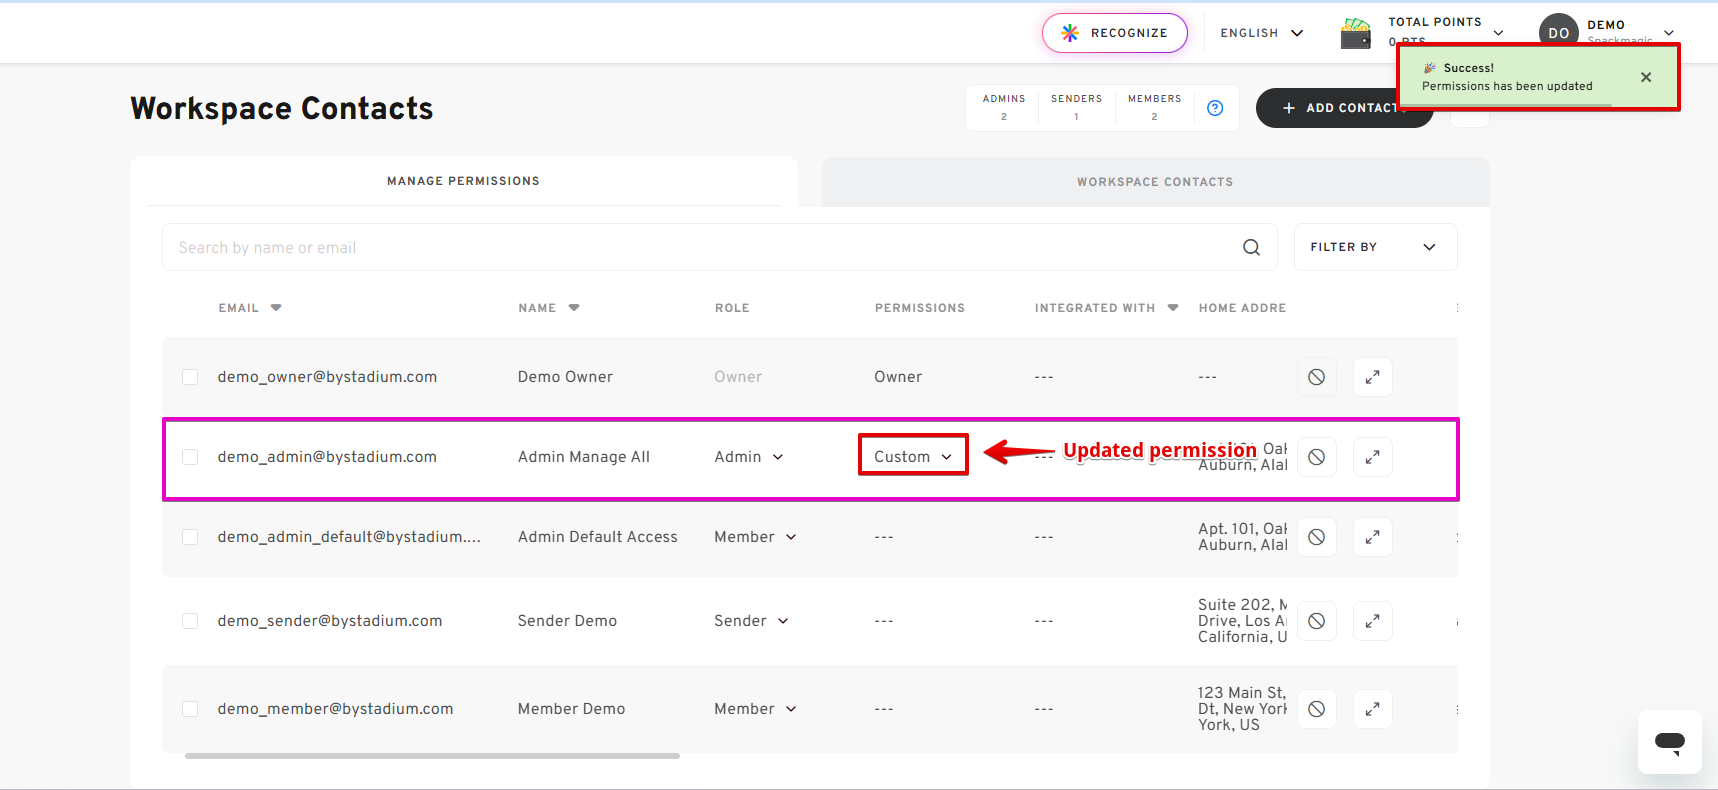1718x790 pixels.
Task: Click the horizontal table scrollbar
Action: (432, 756)
